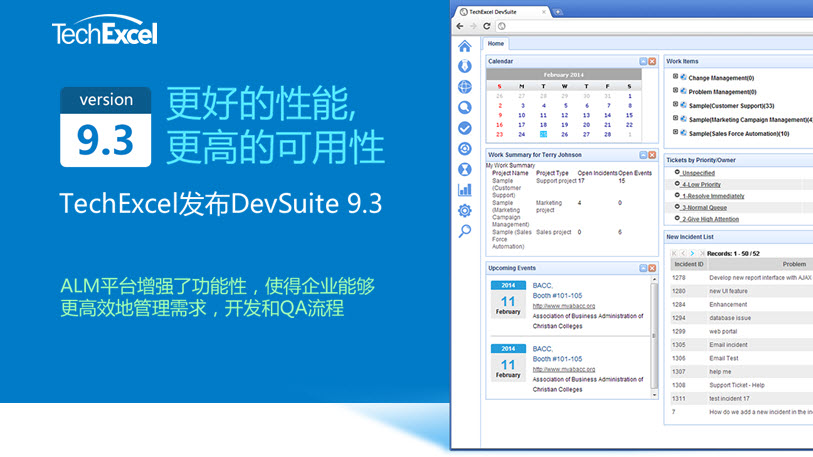Jump to last page of incident records

click(x=702, y=253)
